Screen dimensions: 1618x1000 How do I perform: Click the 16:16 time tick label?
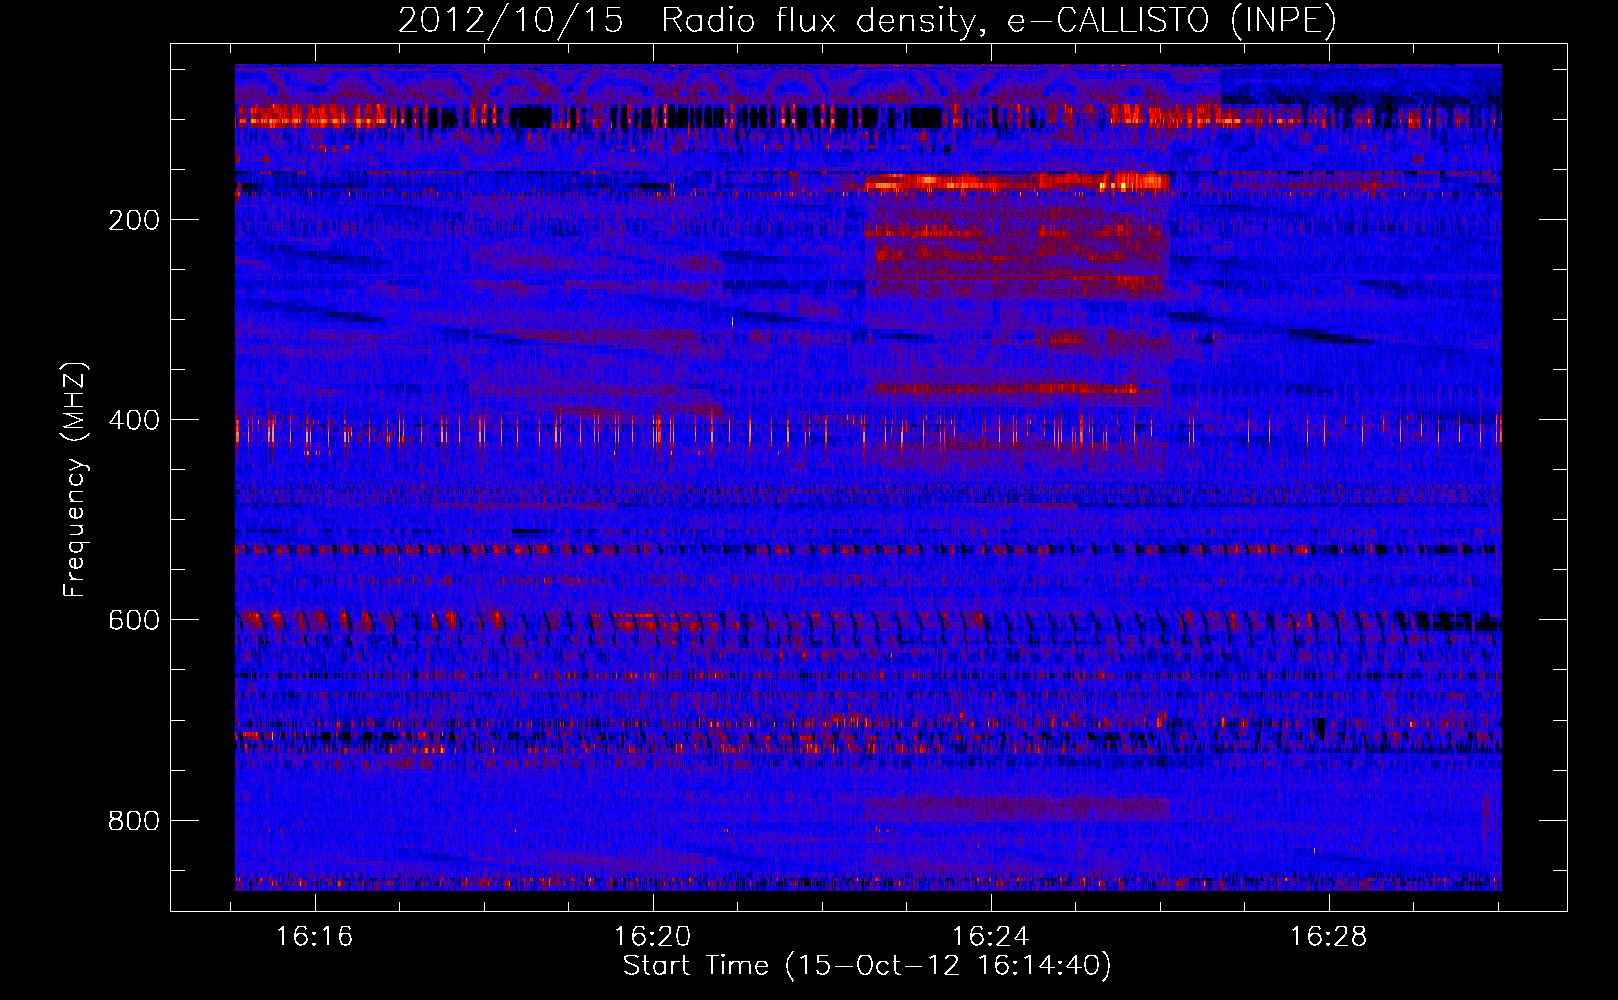pos(315,937)
